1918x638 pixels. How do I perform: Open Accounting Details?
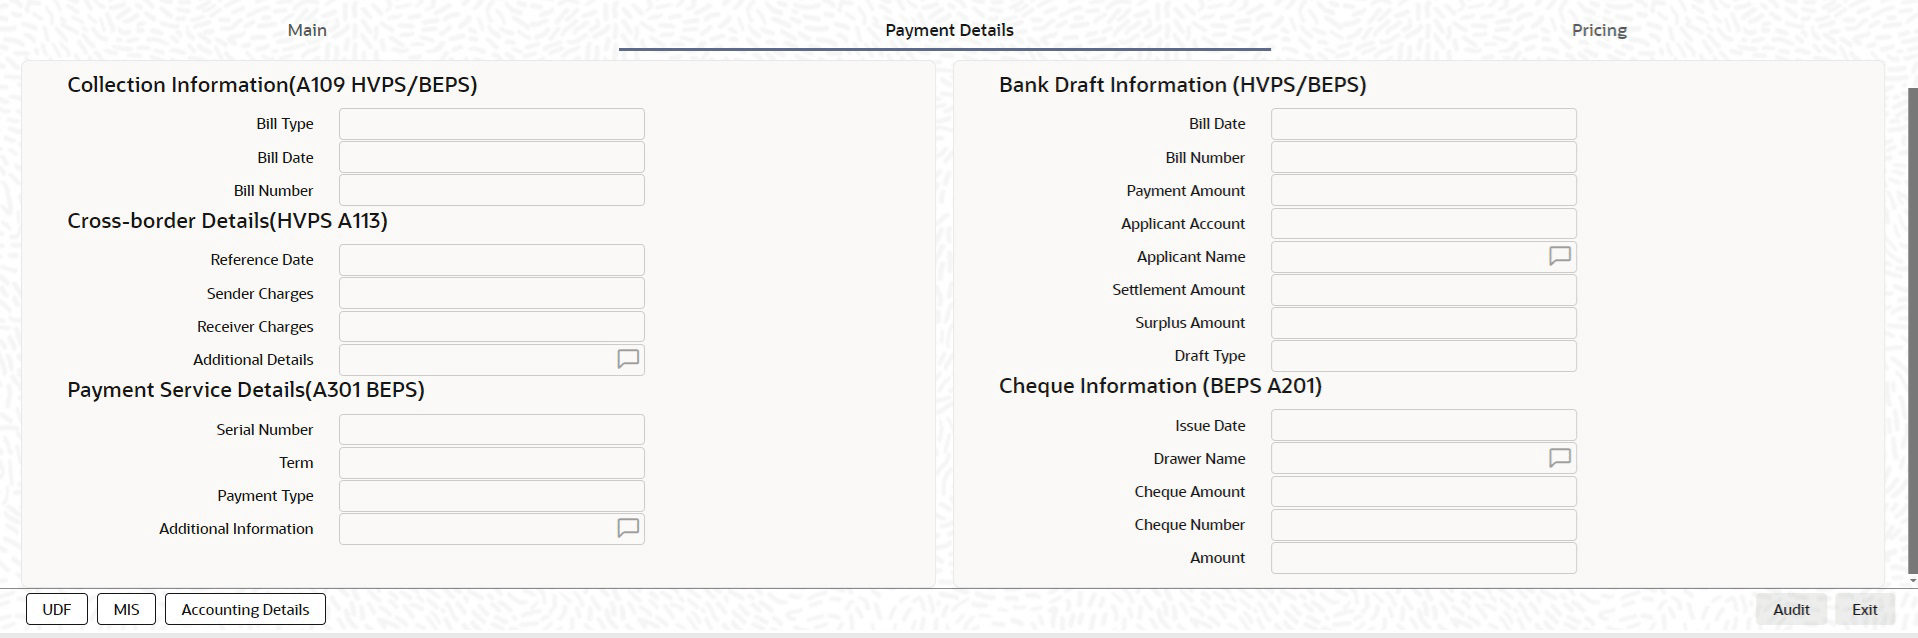(x=245, y=609)
